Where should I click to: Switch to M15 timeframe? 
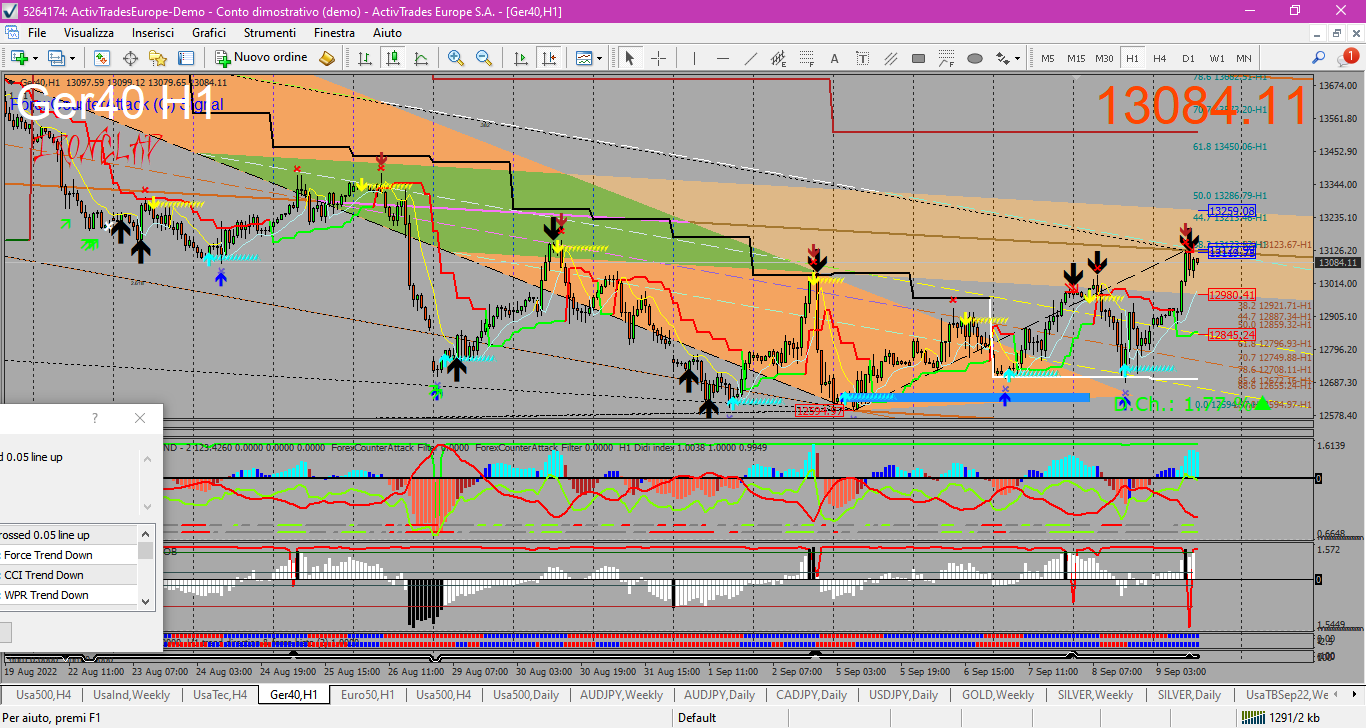coord(1075,58)
